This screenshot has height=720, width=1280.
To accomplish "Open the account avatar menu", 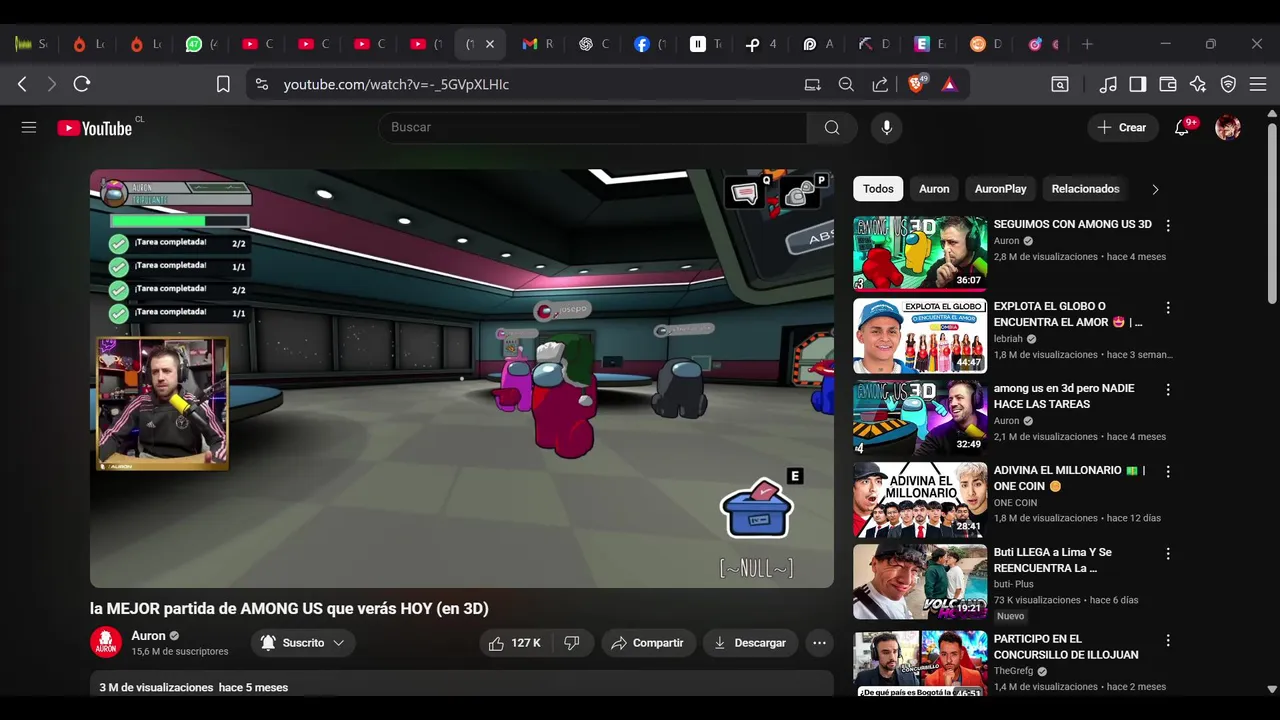I will coord(1228,128).
